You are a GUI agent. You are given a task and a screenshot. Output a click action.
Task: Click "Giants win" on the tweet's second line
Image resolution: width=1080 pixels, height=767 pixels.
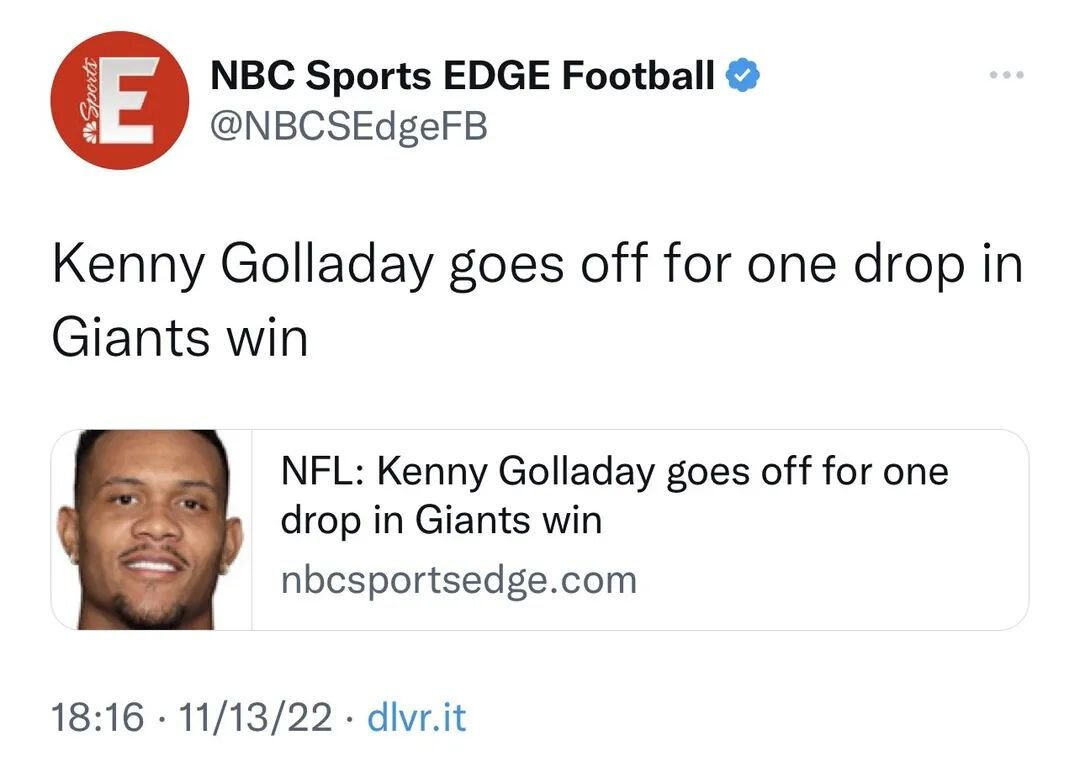pyautogui.click(x=179, y=338)
